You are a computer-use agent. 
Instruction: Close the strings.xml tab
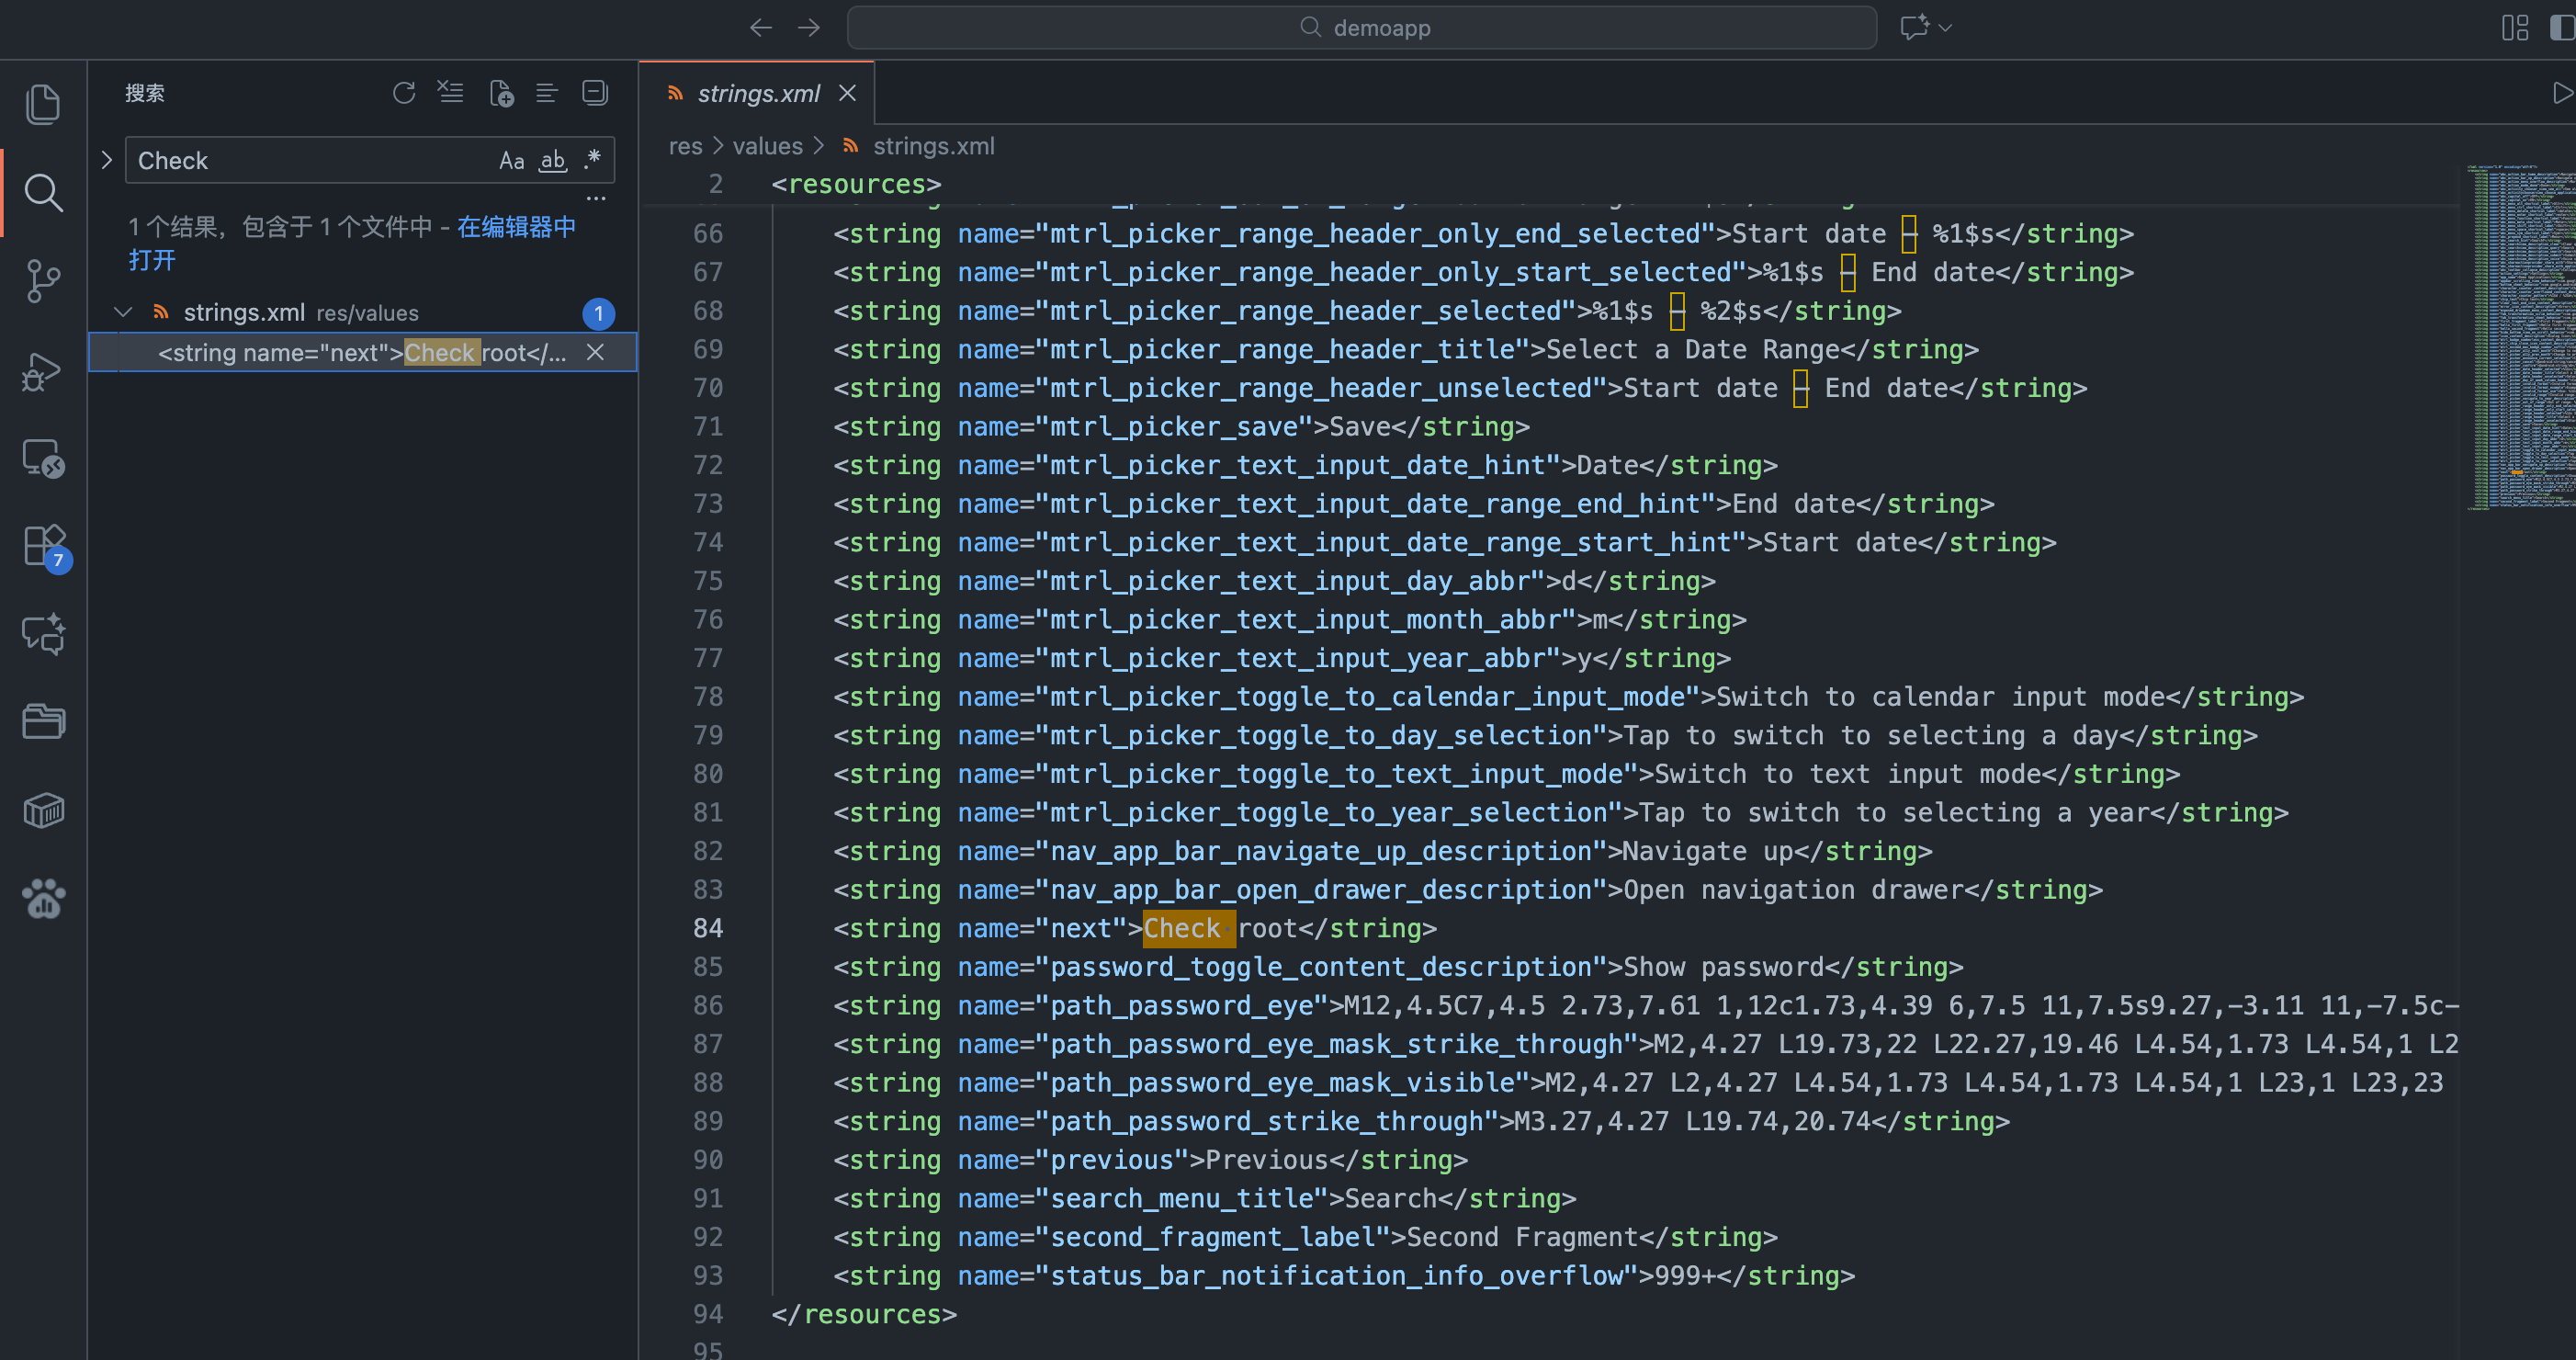click(x=847, y=93)
